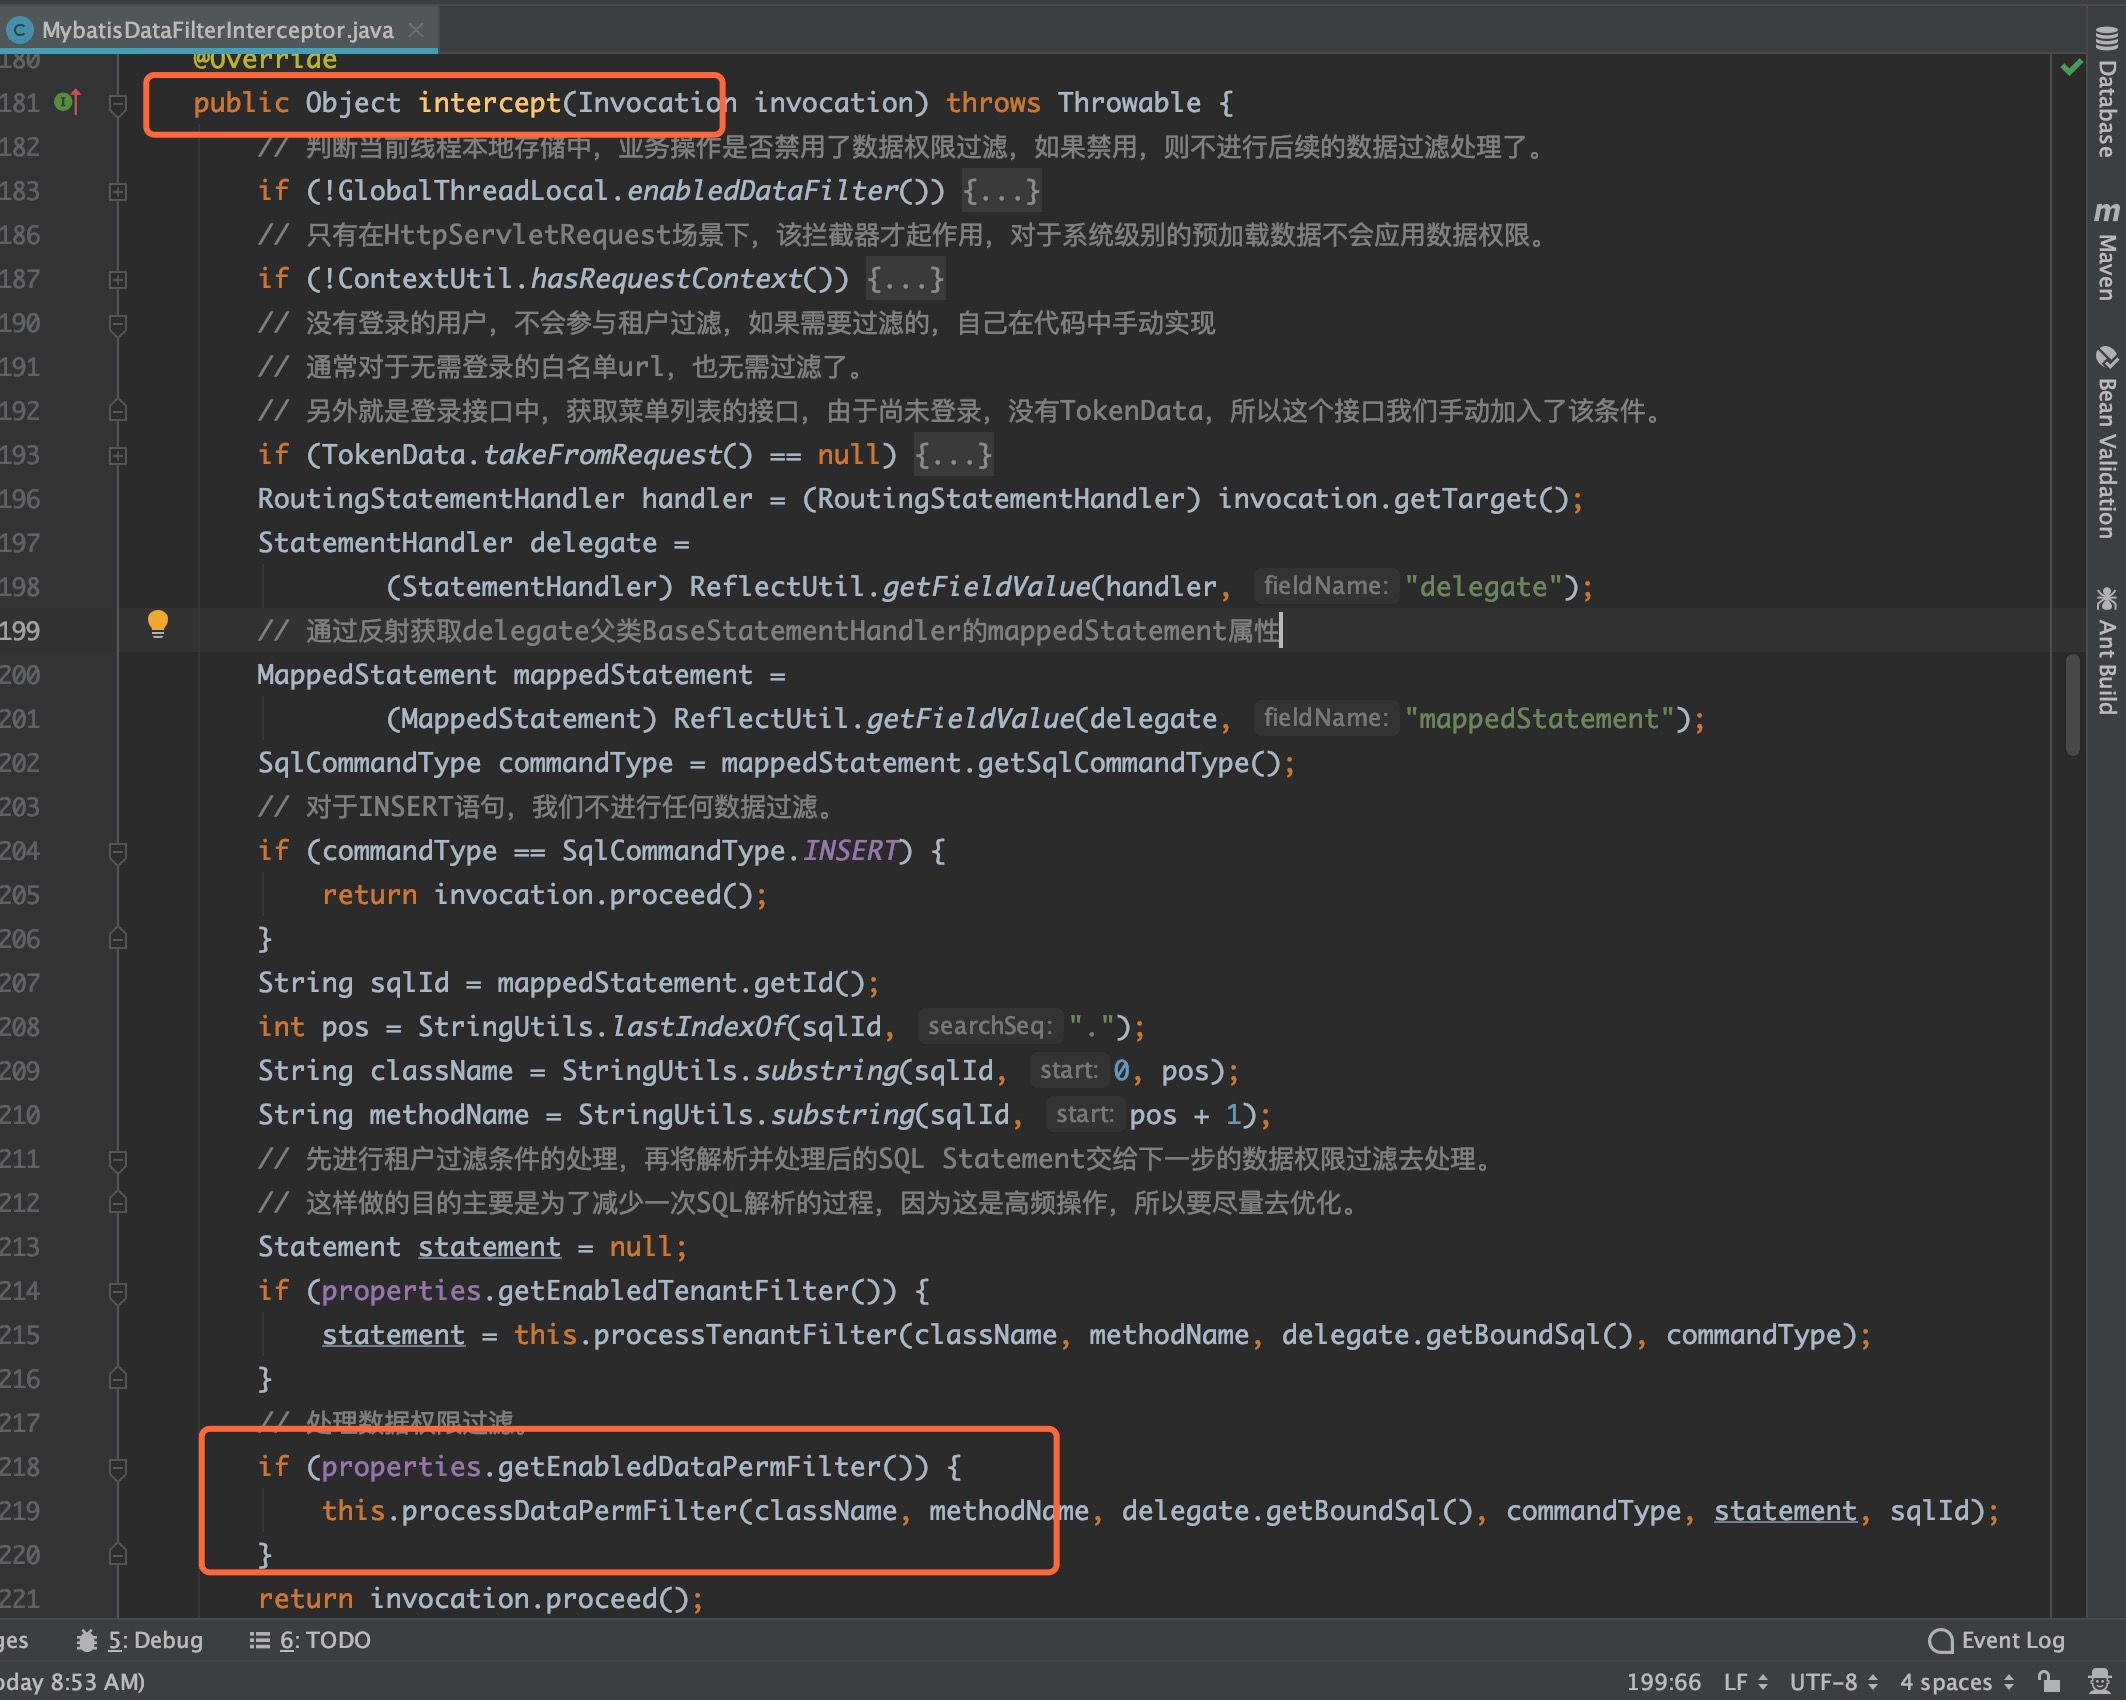Open the TODO tool window
This screenshot has width=2126, height=1700.
tap(310, 1640)
